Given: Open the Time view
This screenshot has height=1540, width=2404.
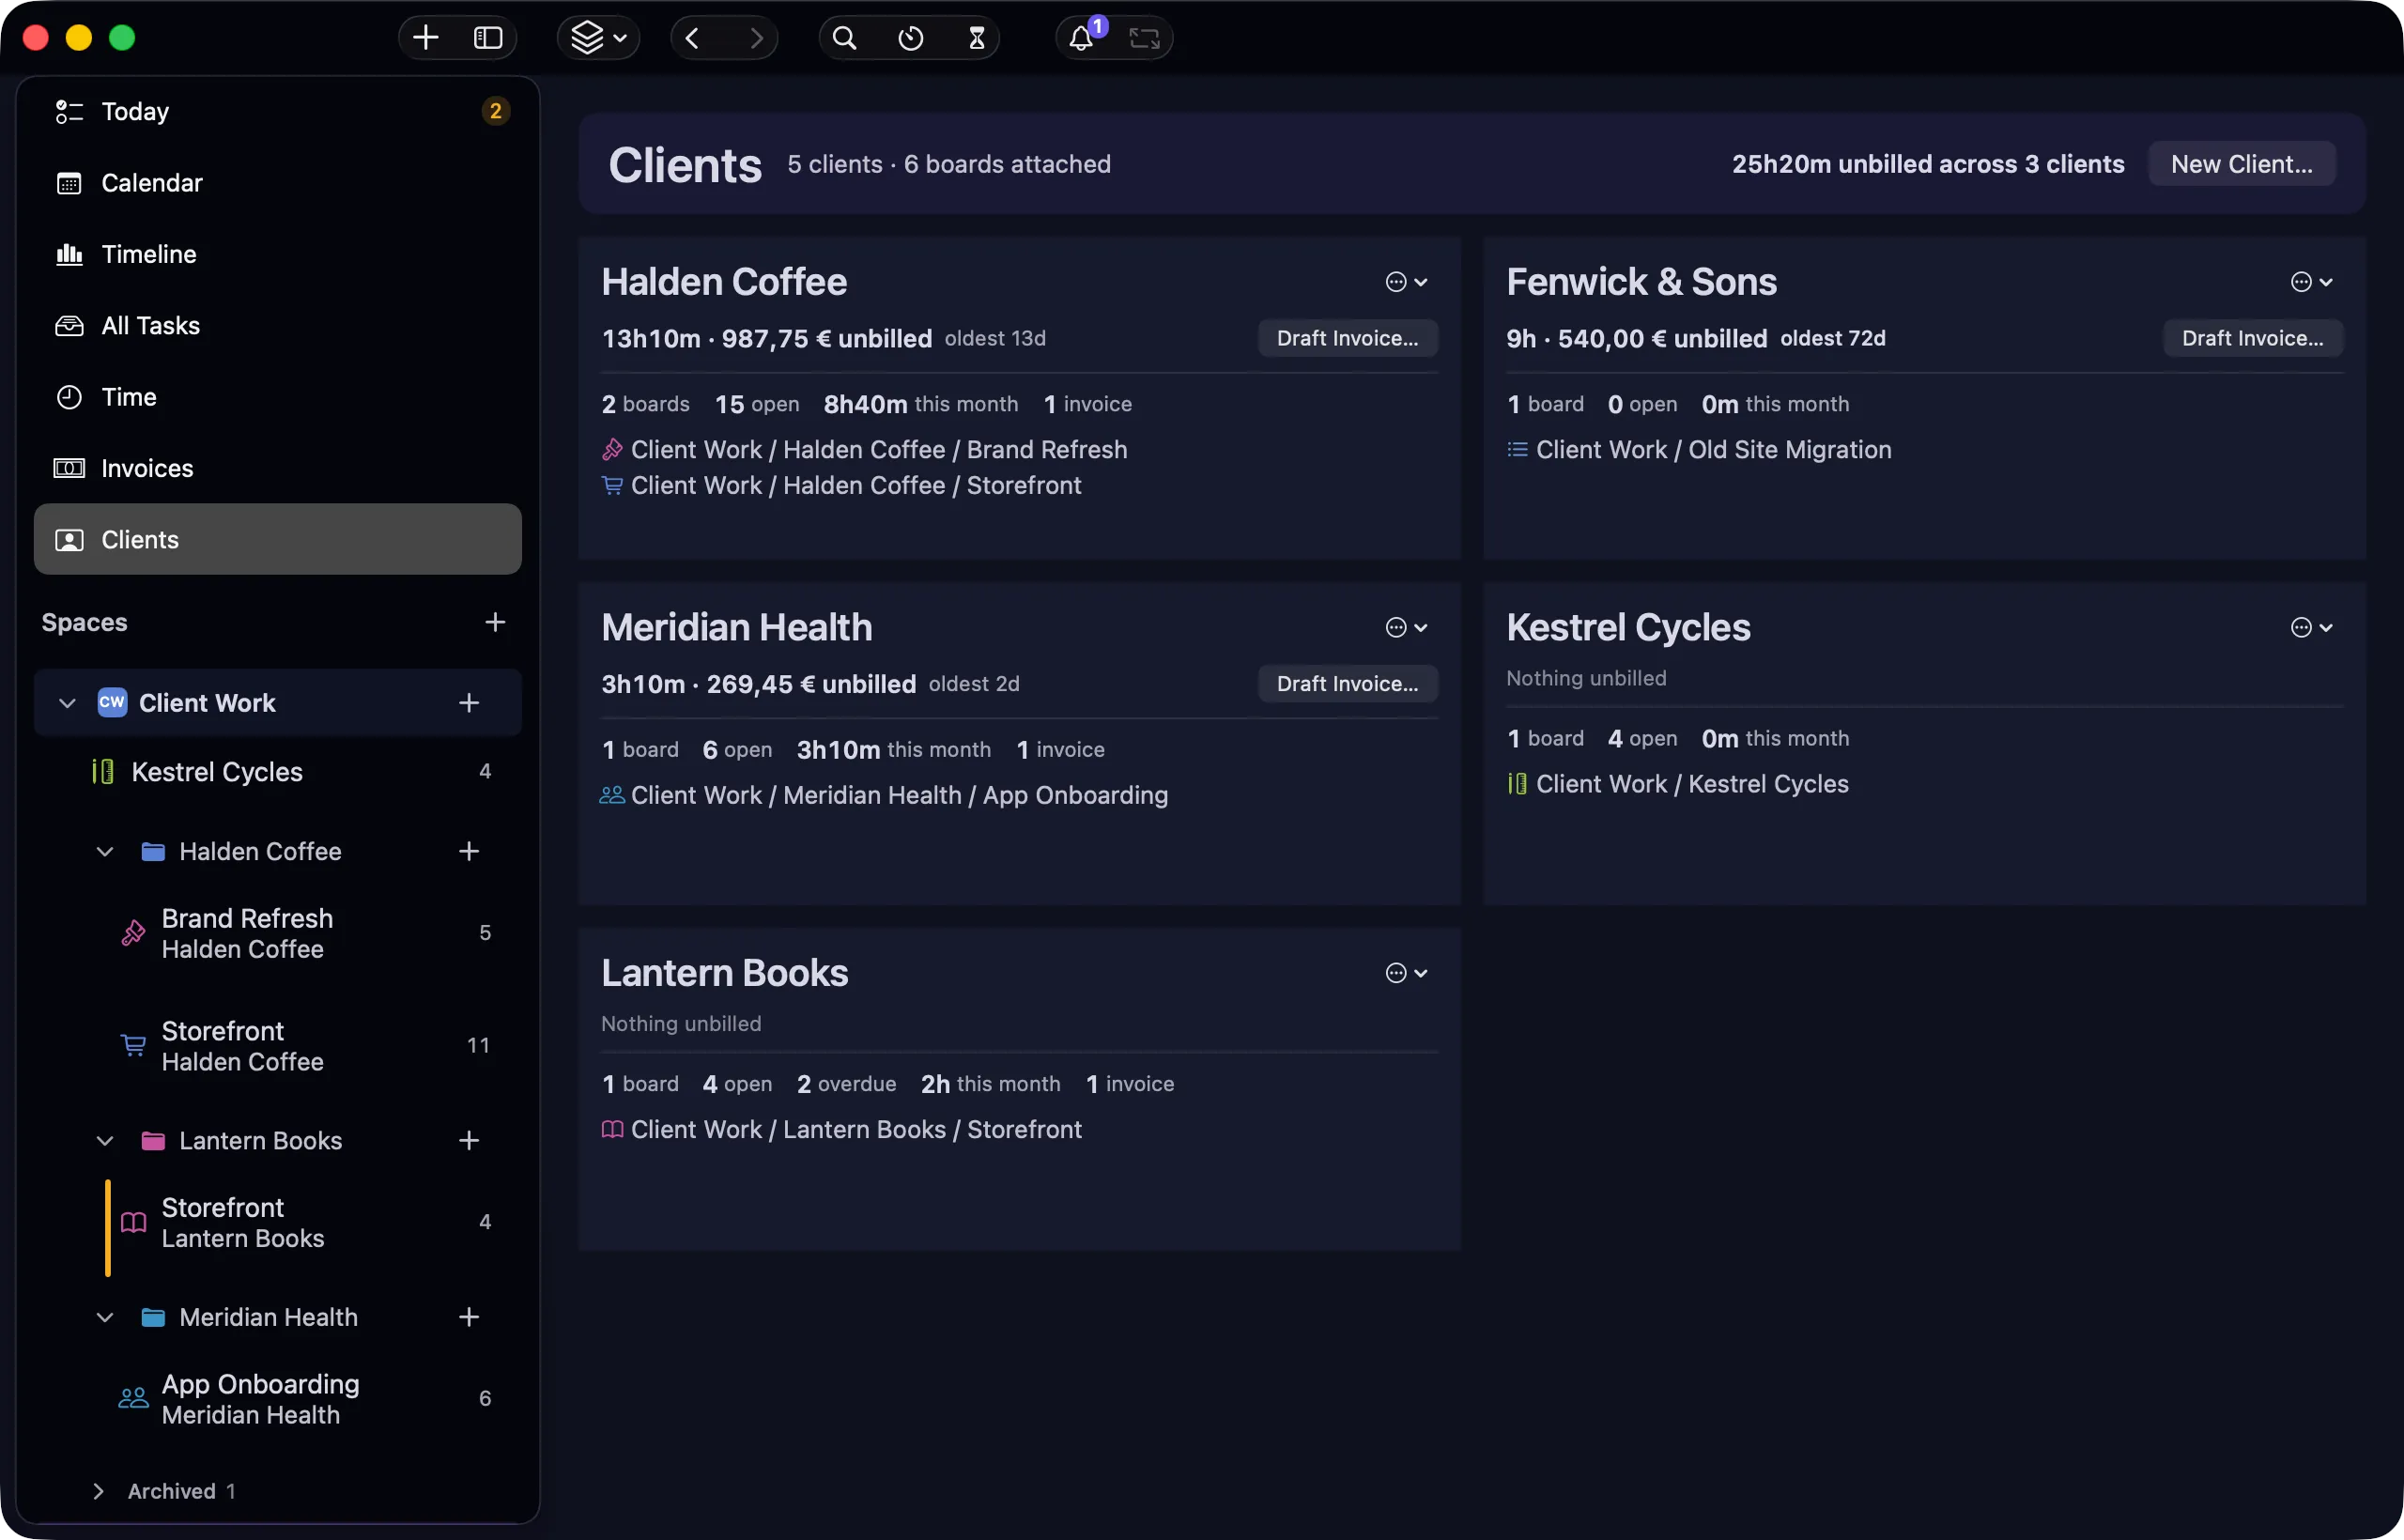Looking at the screenshot, I should tap(278, 397).
